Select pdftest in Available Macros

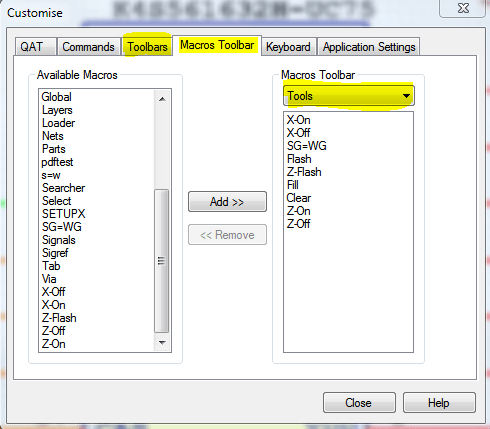click(57, 162)
